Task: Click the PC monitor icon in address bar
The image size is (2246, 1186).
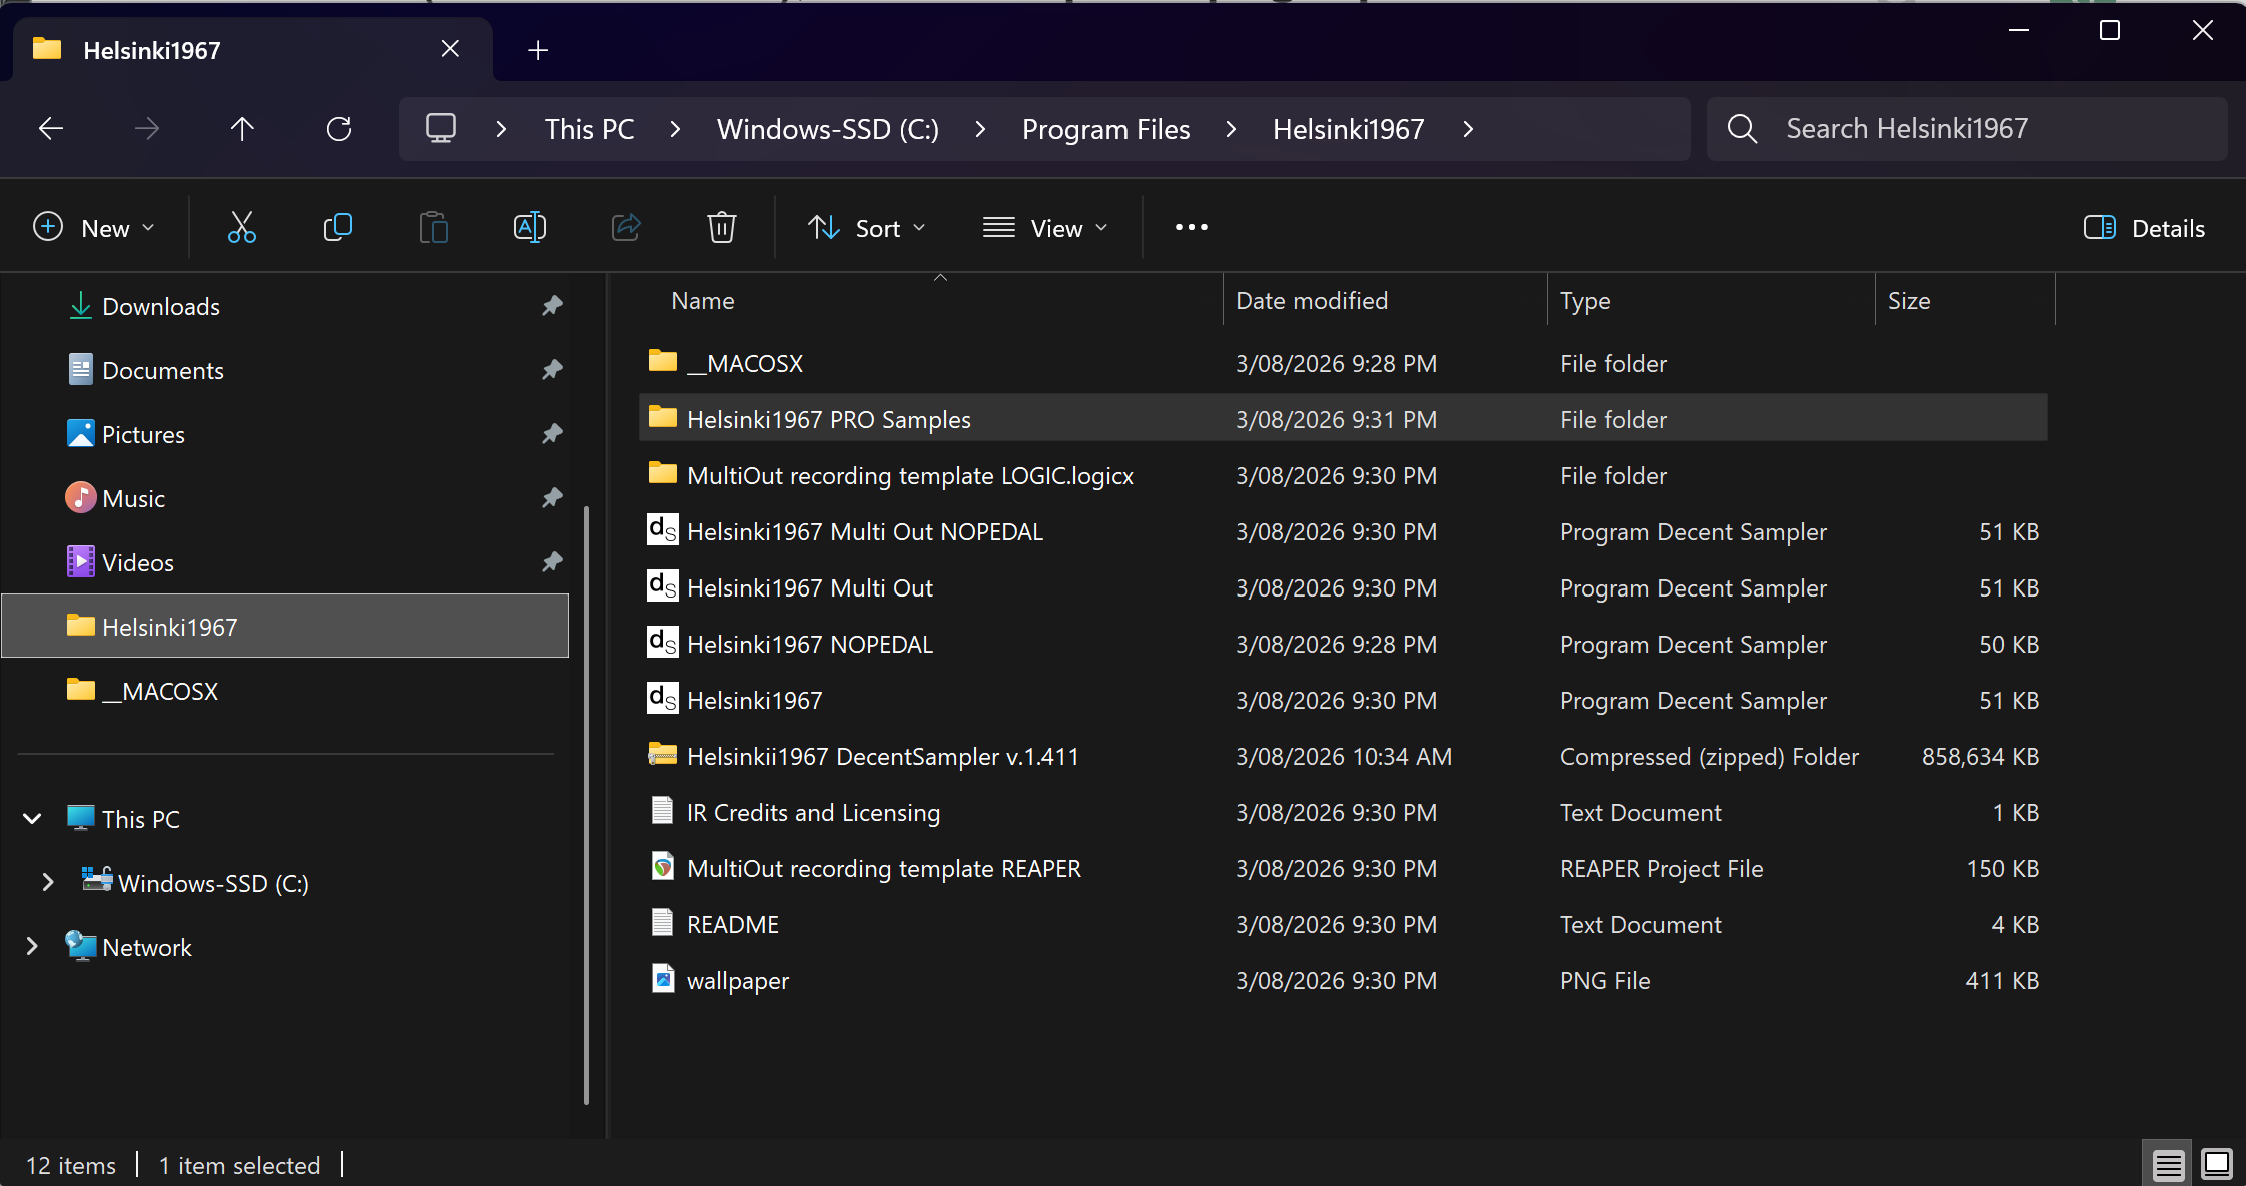Action: [x=441, y=129]
